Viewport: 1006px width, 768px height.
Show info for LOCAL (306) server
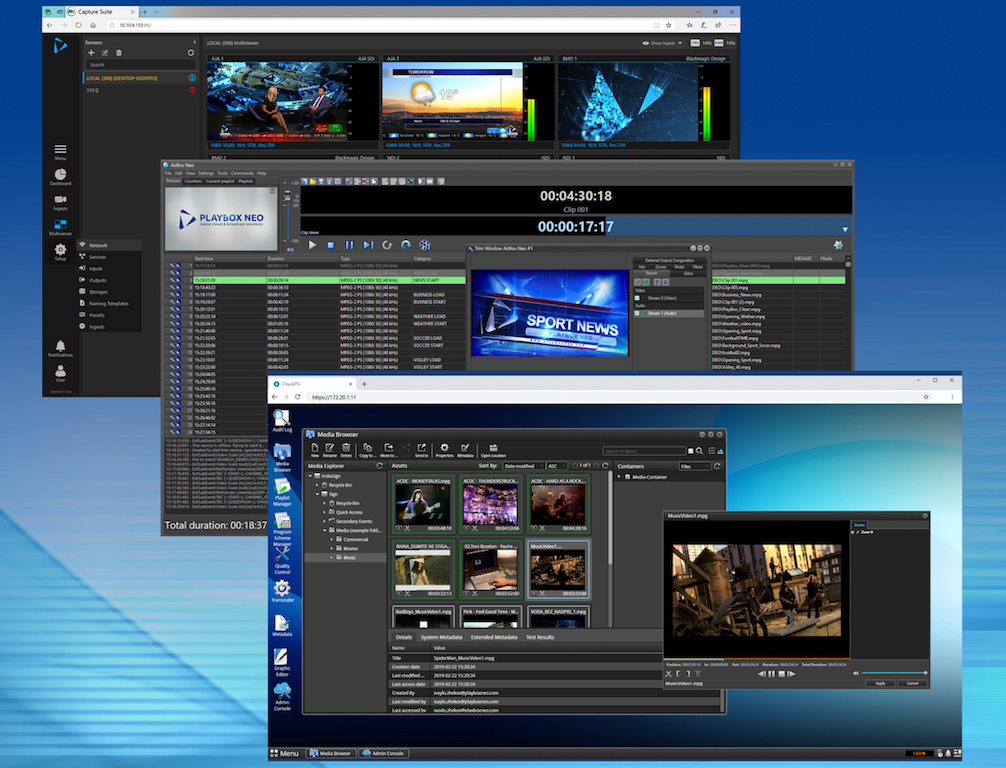point(192,78)
